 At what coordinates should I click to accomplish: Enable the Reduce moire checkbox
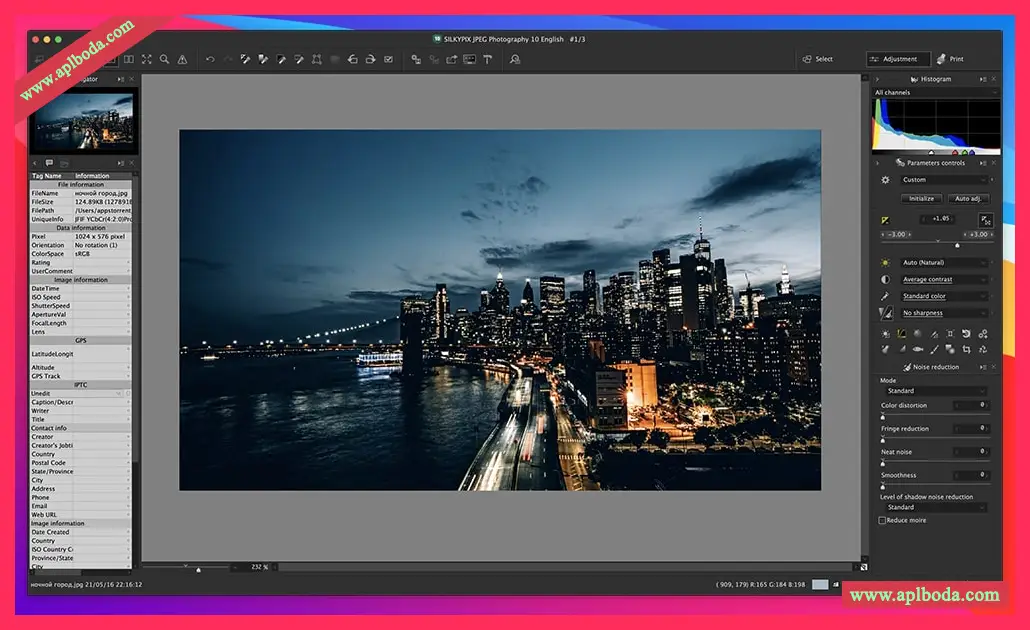click(882, 520)
